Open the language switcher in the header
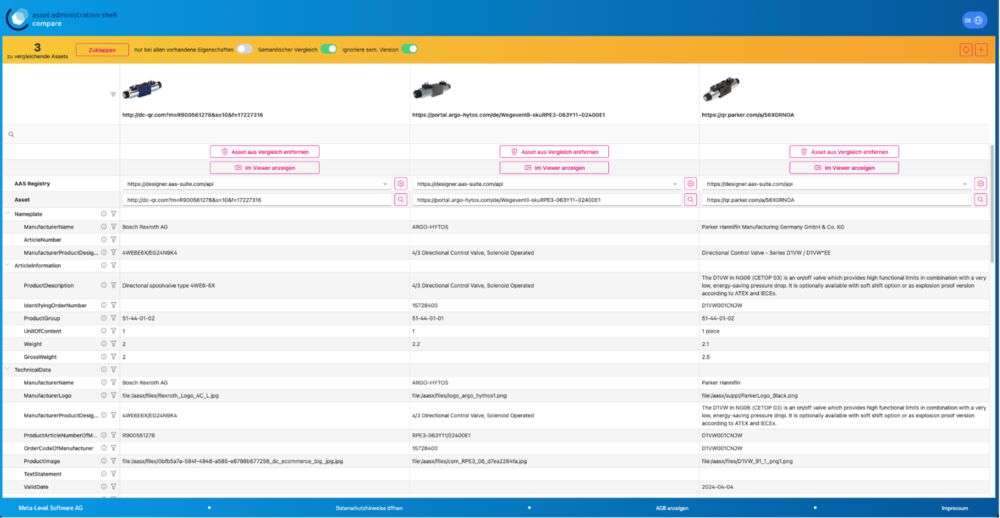Viewport: 1000px width, 518px height. tap(974, 20)
